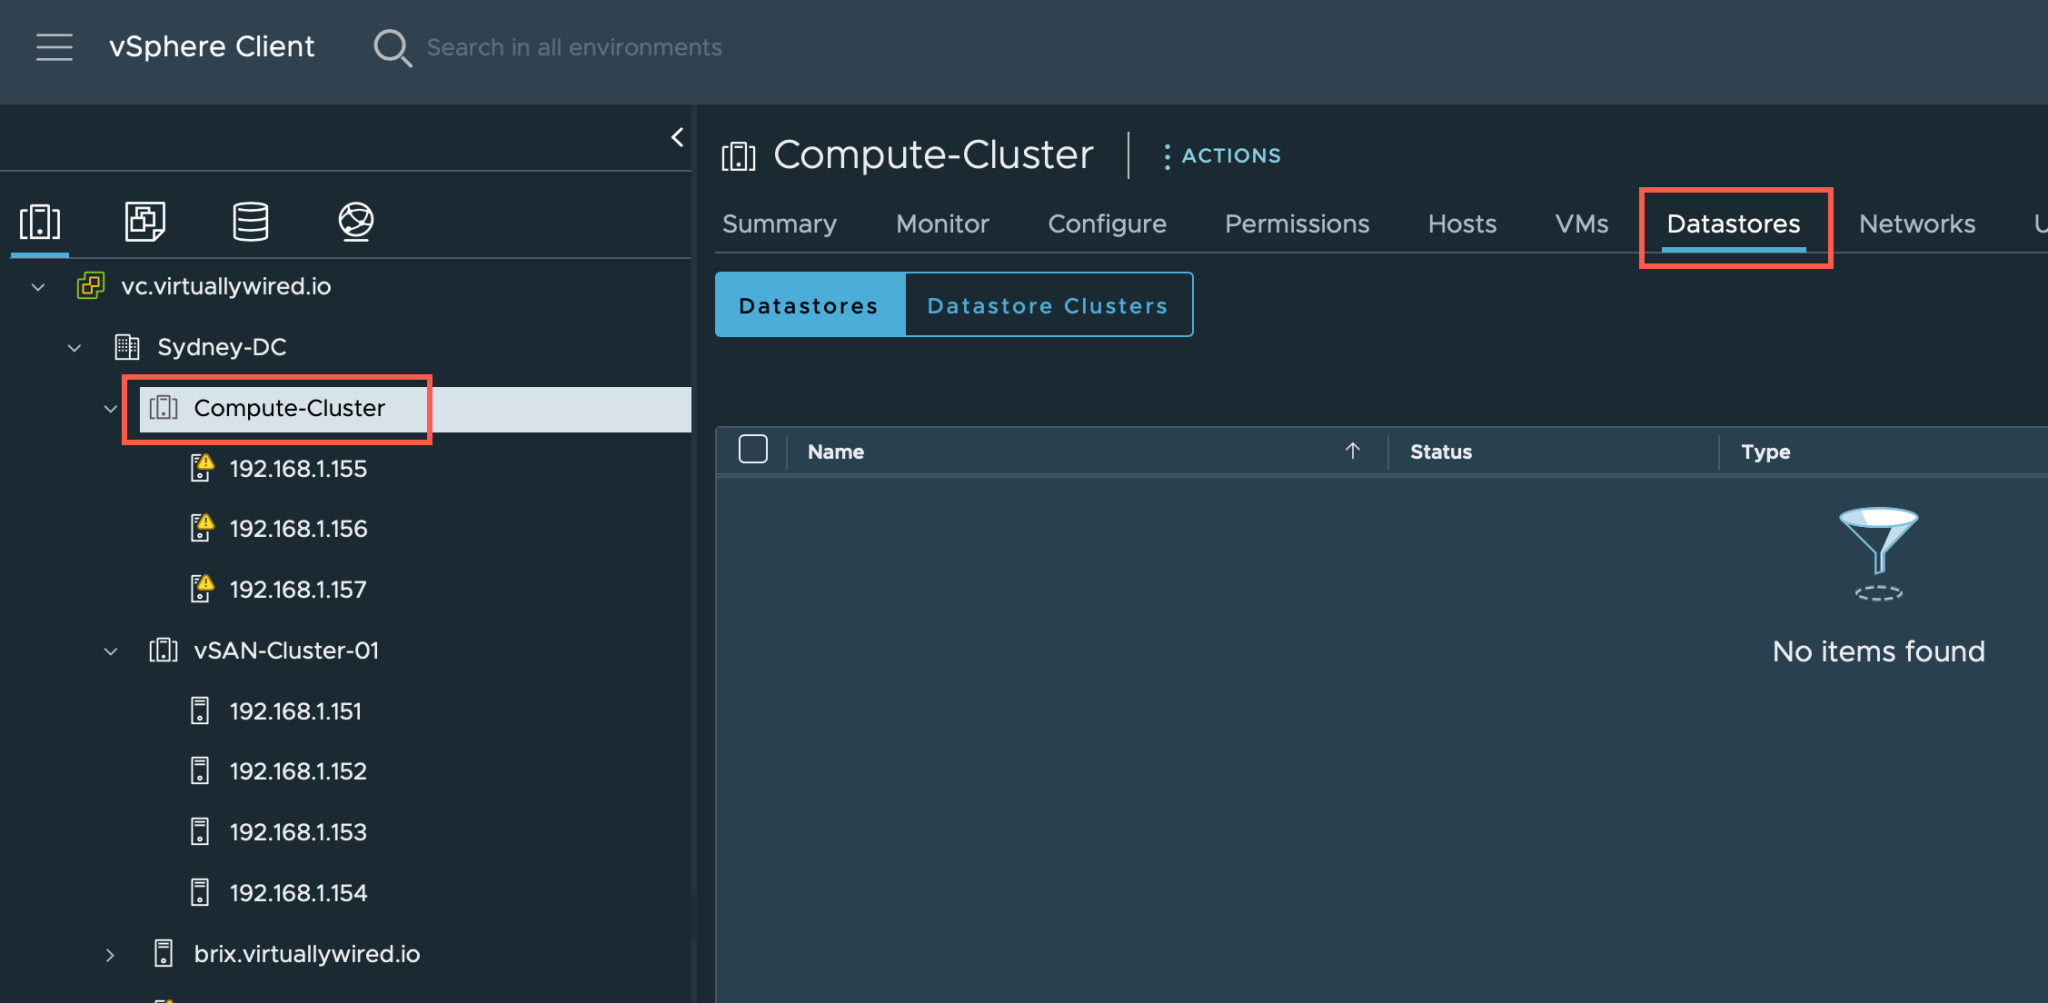The height and width of the screenshot is (1003, 2048).
Task: Select the Compute-Cluster tree row
Action: click(415, 409)
